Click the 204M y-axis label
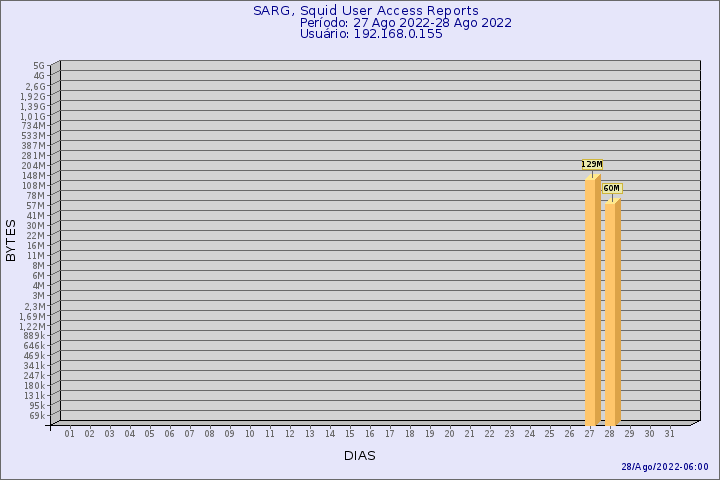Image resolution: width=720 pixels, height=480 pixels. tap(34, 166)
